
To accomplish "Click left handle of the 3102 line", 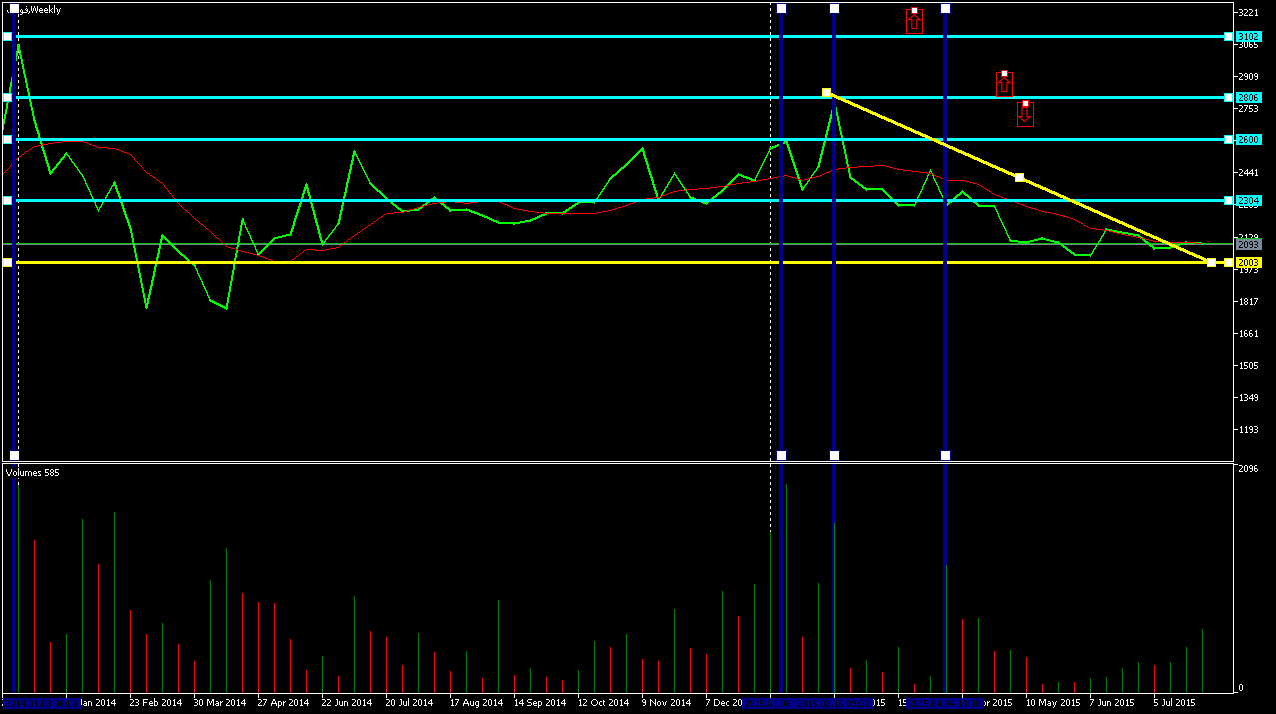I will (x=8, y=37).
